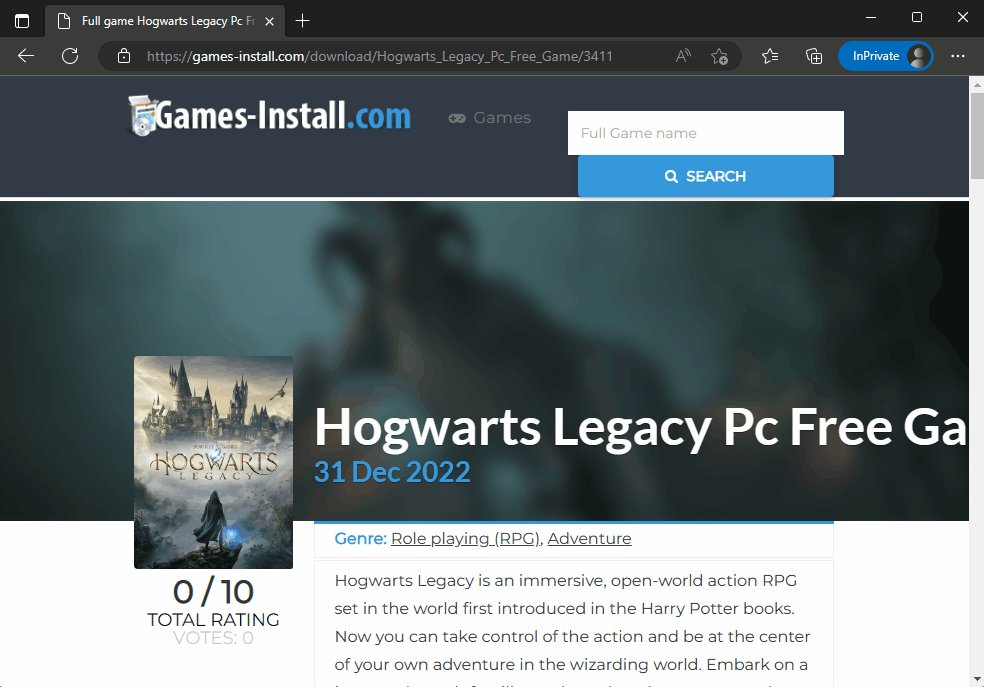Image resolution: width=984 pixels, height=687 pixels.
Task: Click the padlock site security icon
Action: [123, 56]
